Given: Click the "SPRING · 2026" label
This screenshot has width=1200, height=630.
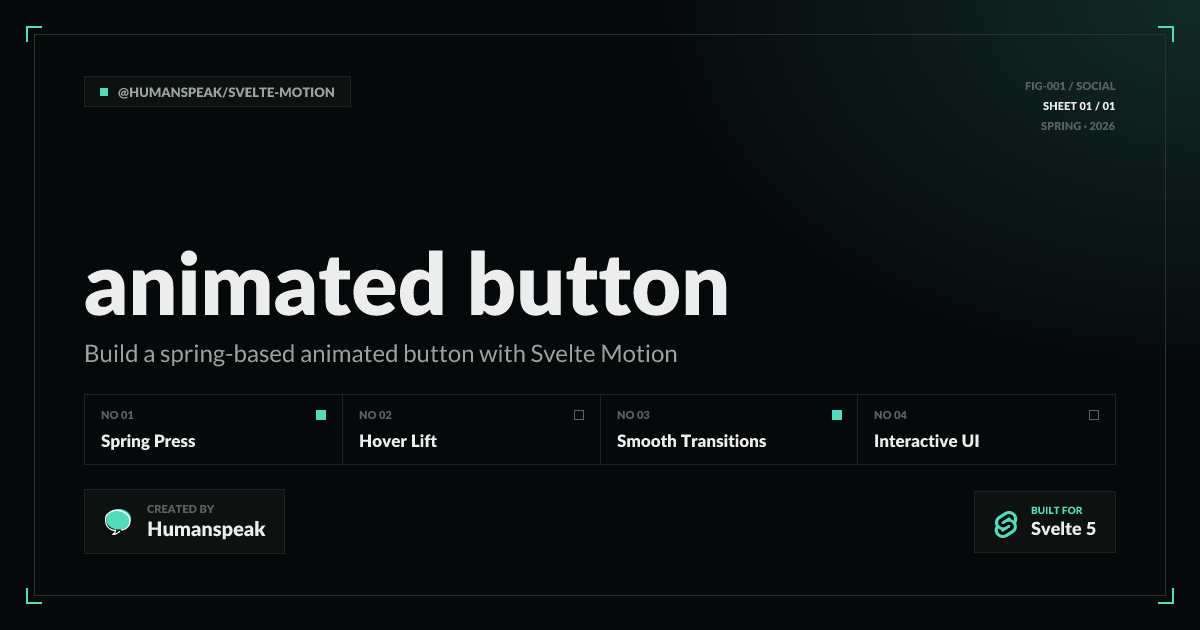Looking at the screenshot, I should [1078, 126].
